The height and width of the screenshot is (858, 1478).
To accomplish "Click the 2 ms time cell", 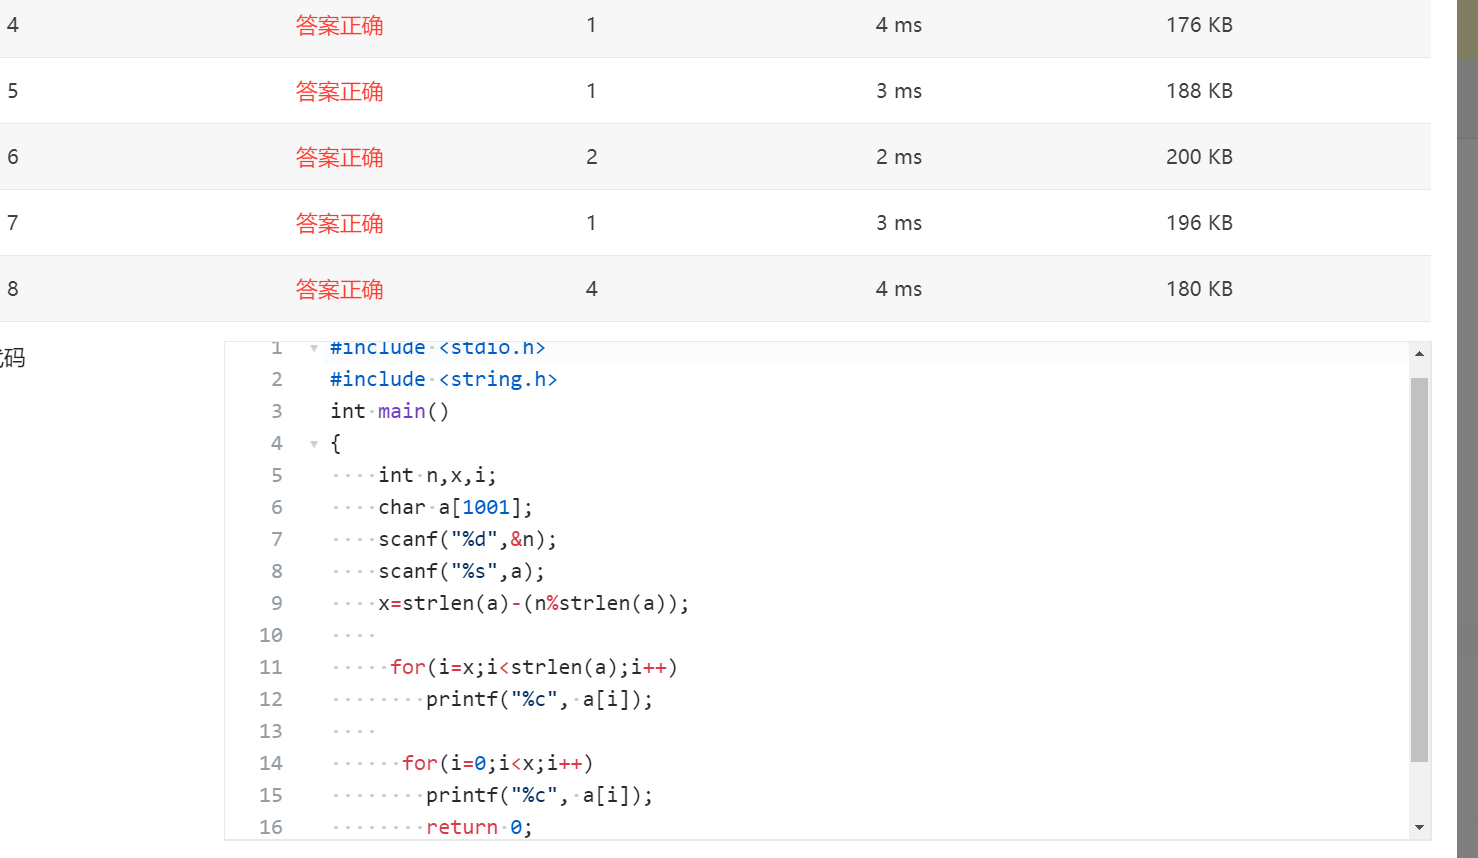I will tap(898, 157).
